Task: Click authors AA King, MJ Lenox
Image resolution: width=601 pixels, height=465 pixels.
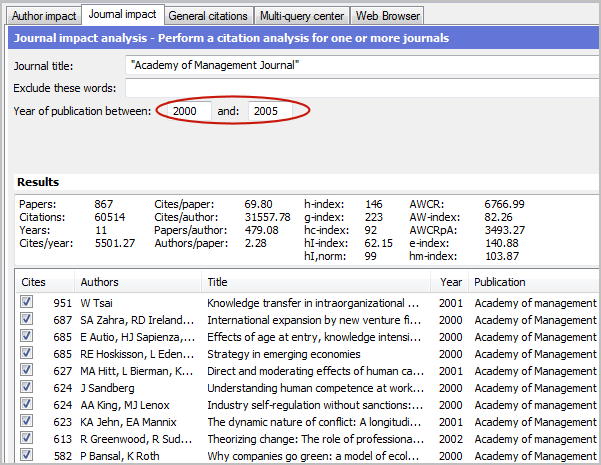Action: pyautogui.click(x=125, y=405)
